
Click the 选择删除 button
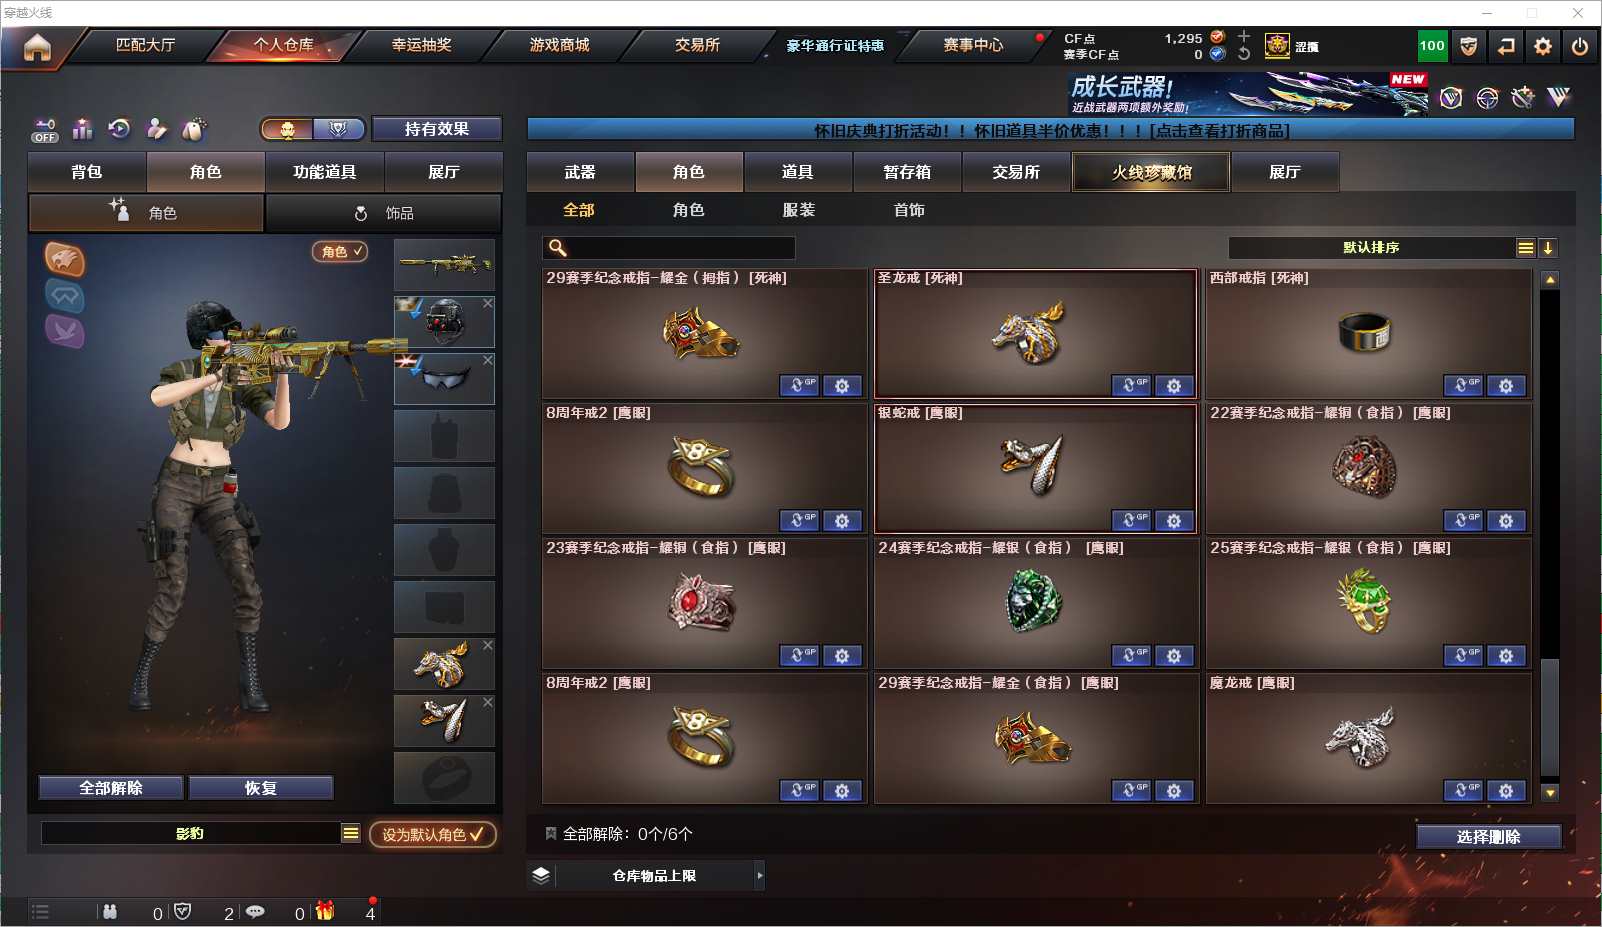pos(1489,837)
